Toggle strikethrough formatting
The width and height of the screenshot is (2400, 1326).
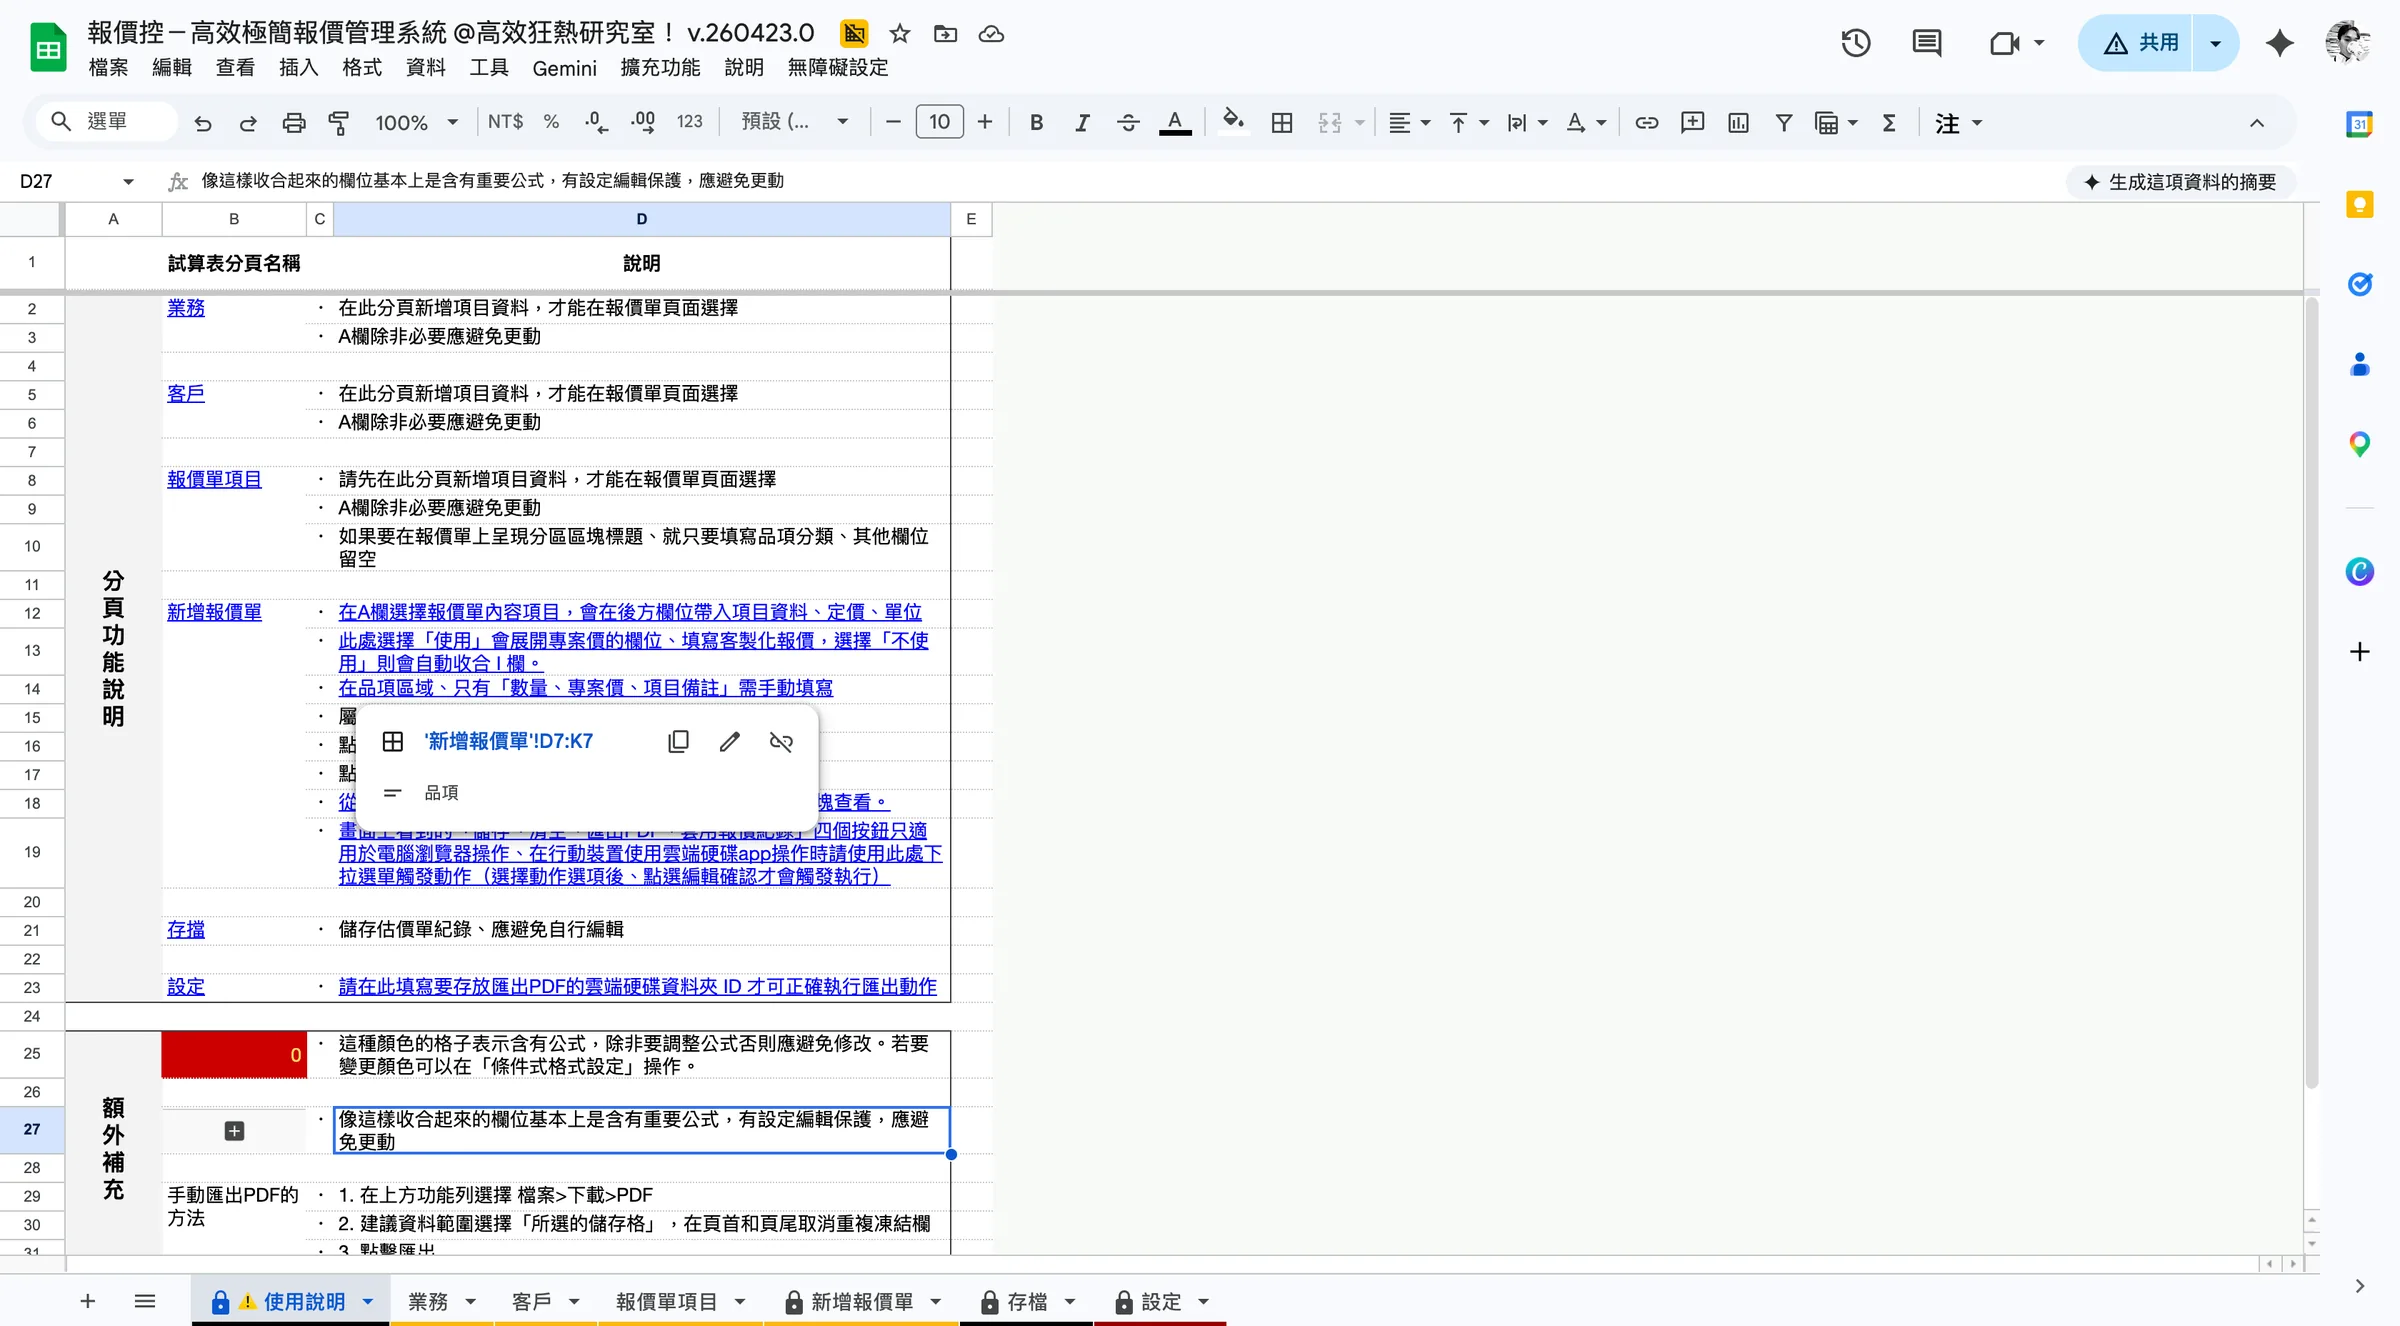coord(1128,122)
